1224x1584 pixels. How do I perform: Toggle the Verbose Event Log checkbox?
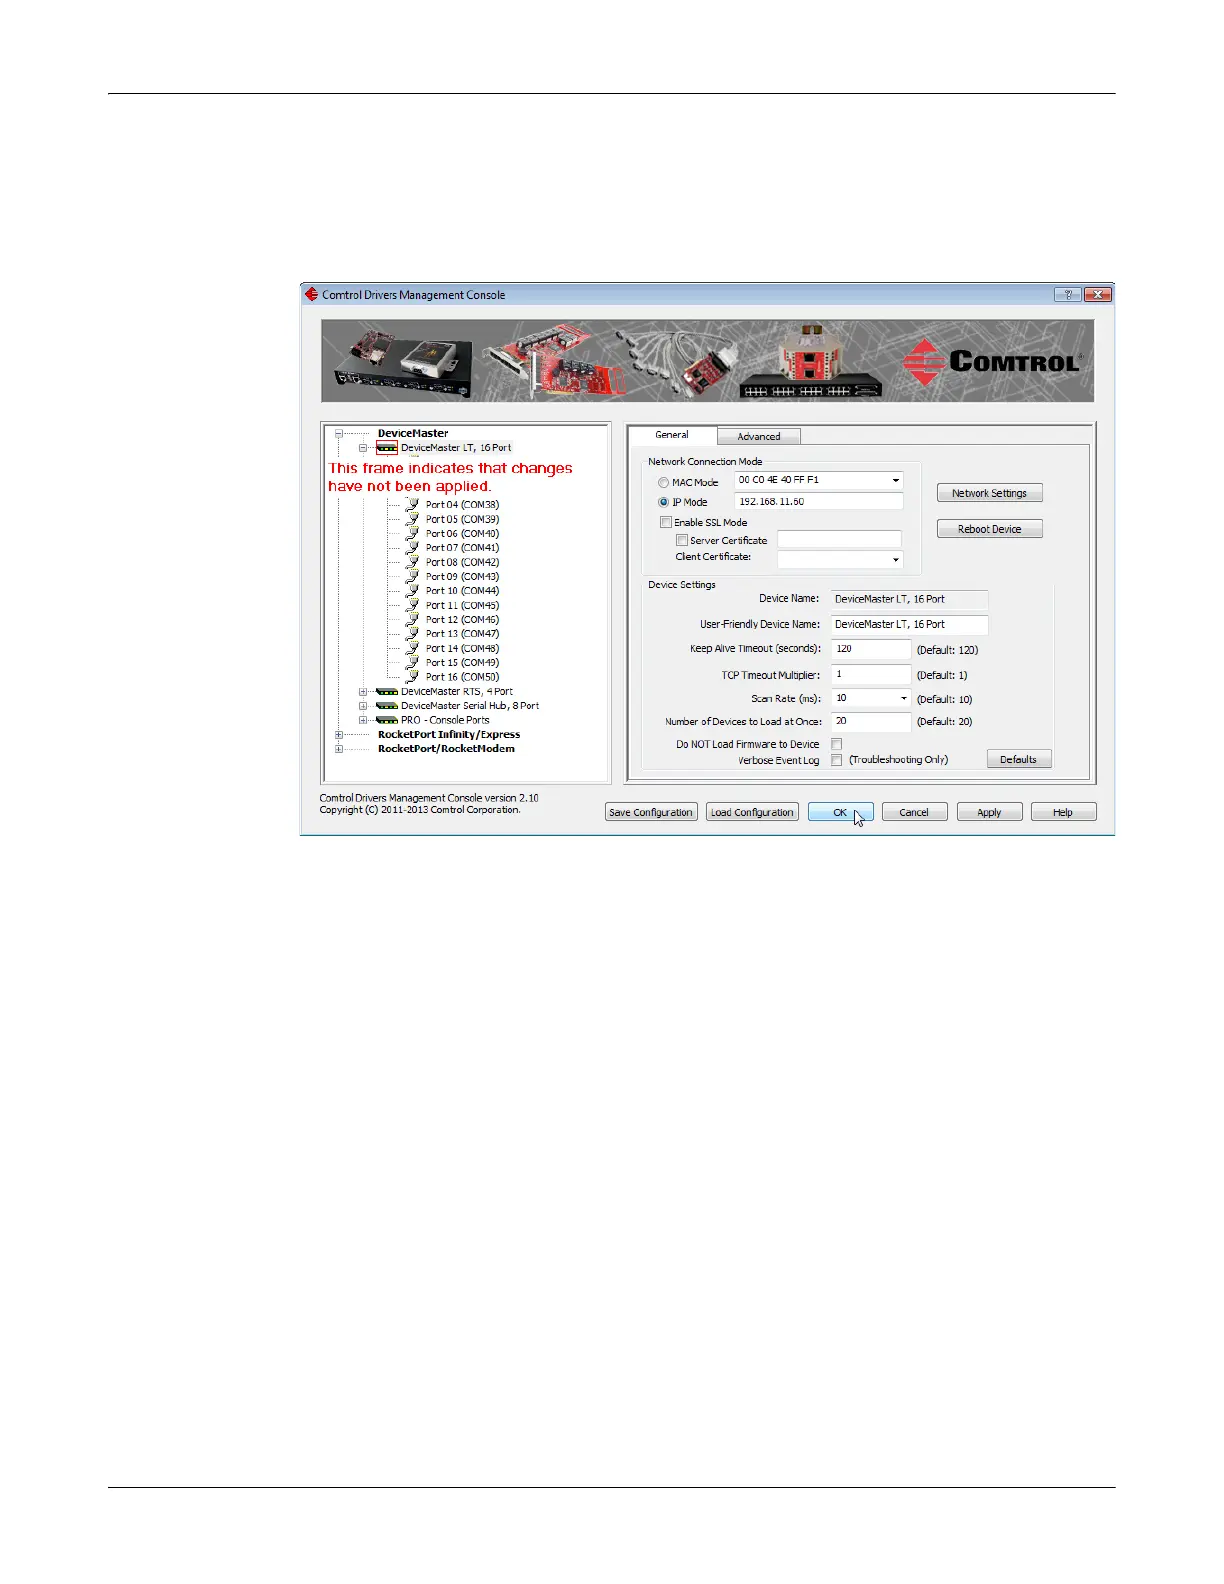click(837, 760)
